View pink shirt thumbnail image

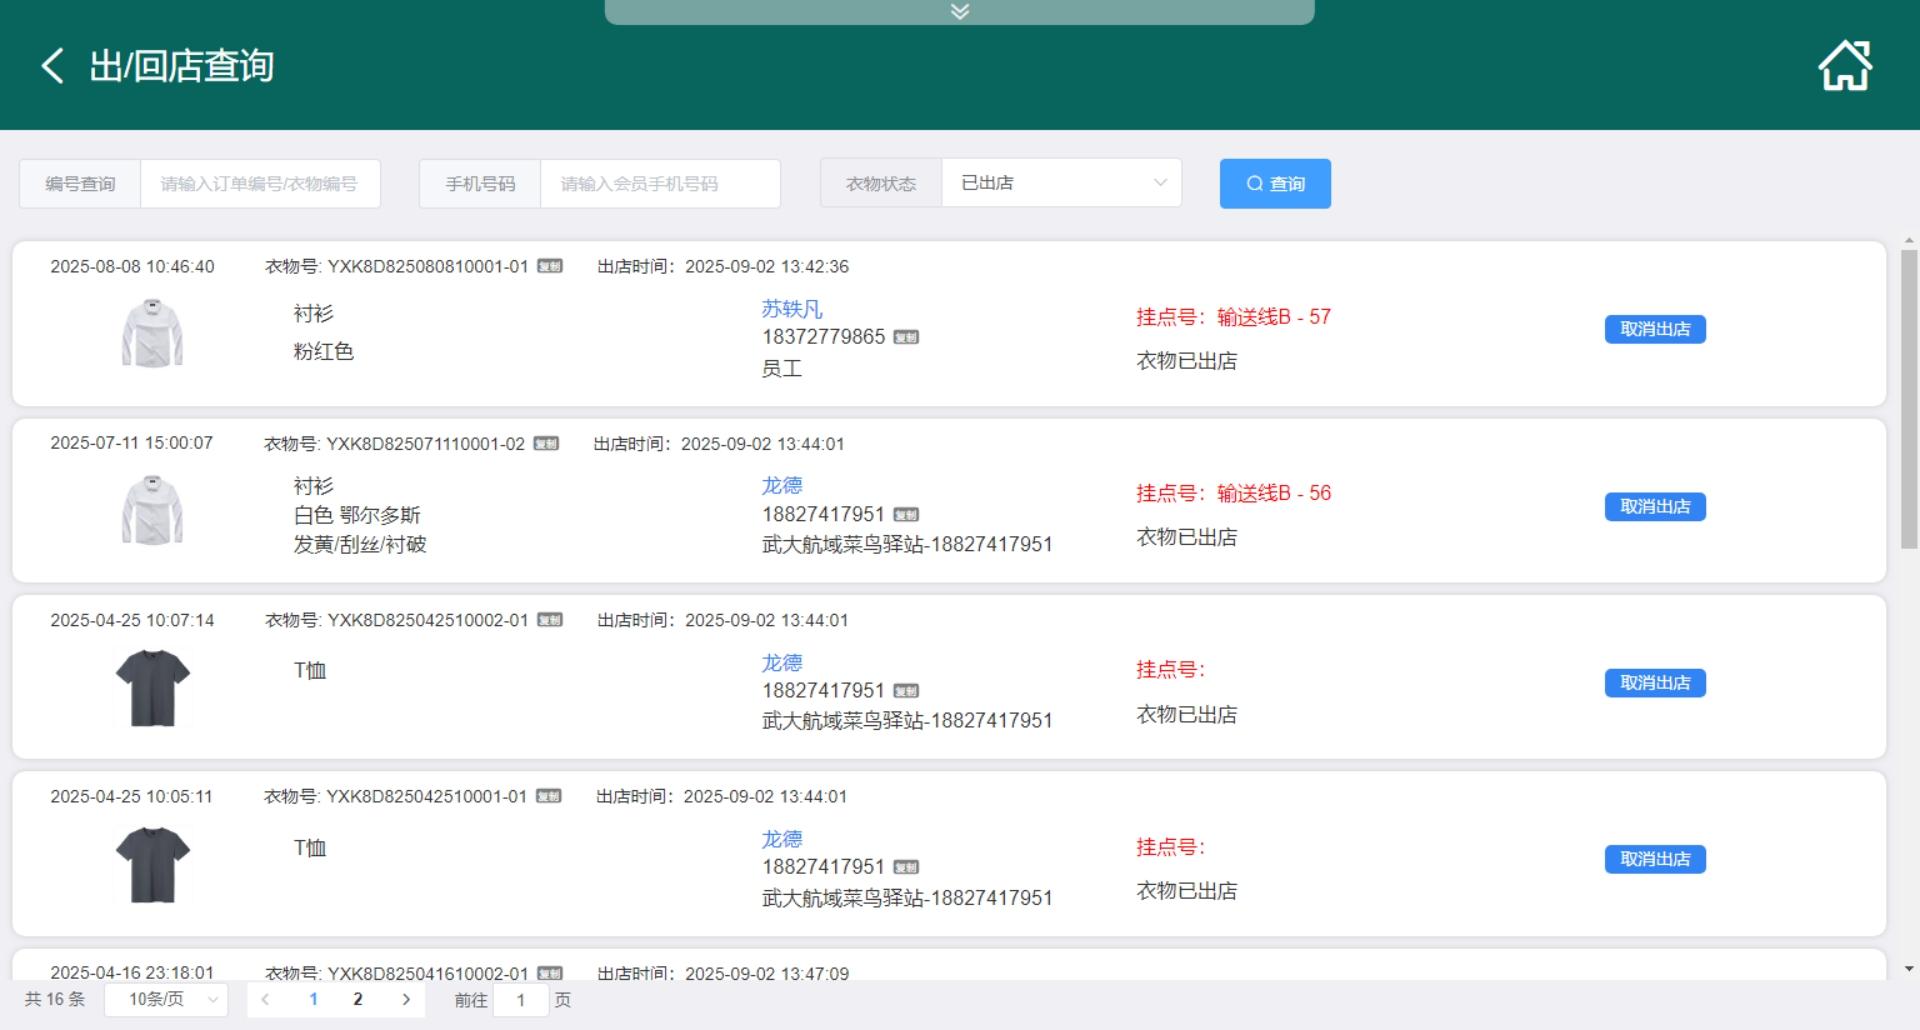point(152,333)
